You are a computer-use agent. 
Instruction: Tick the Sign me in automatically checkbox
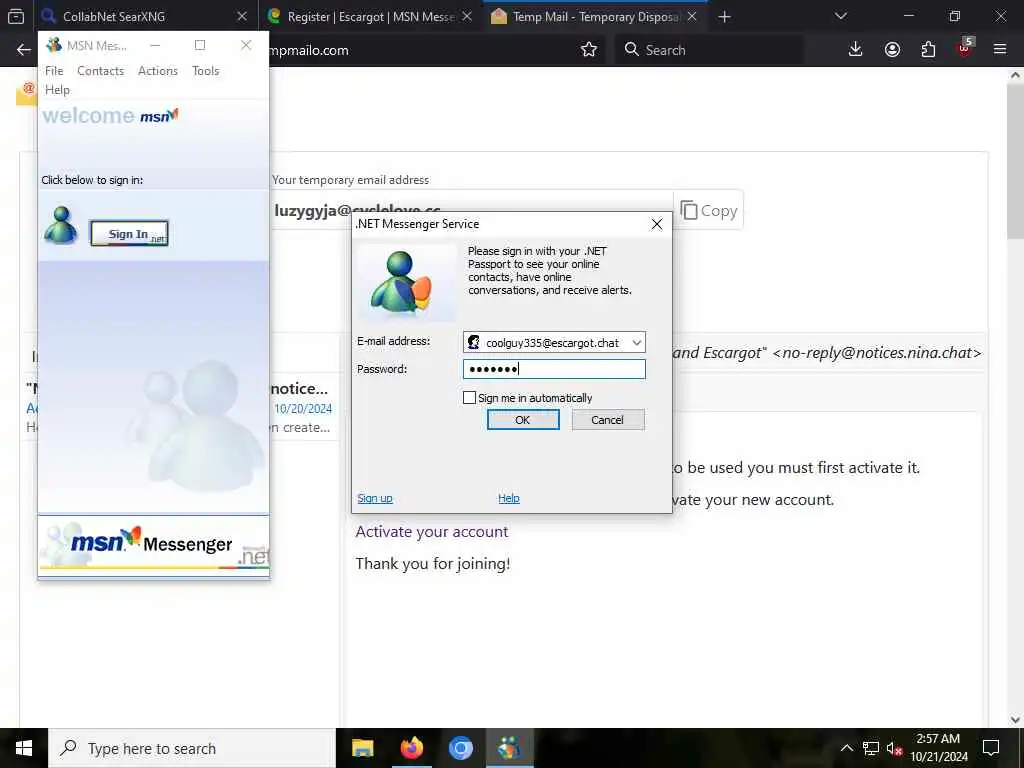(x=469, y=398)
